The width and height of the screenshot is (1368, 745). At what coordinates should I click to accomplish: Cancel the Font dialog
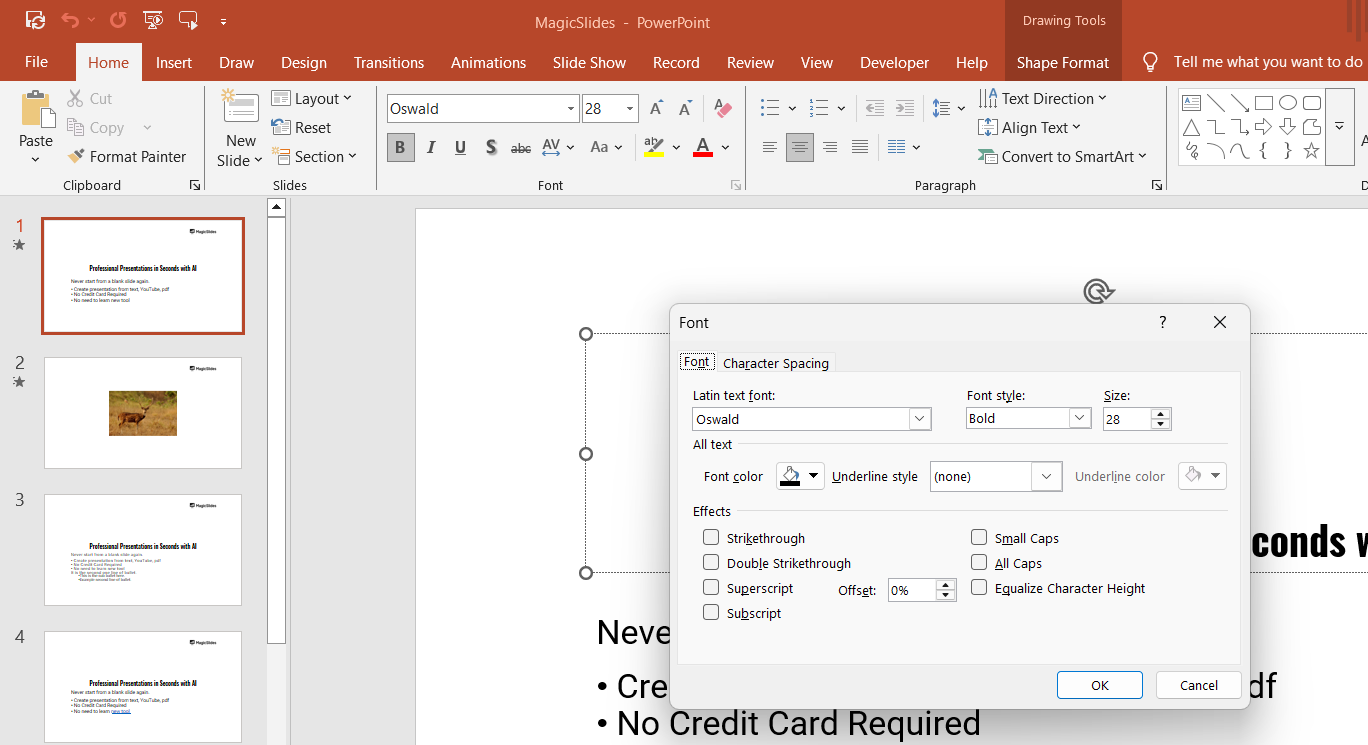(1198, 685)
